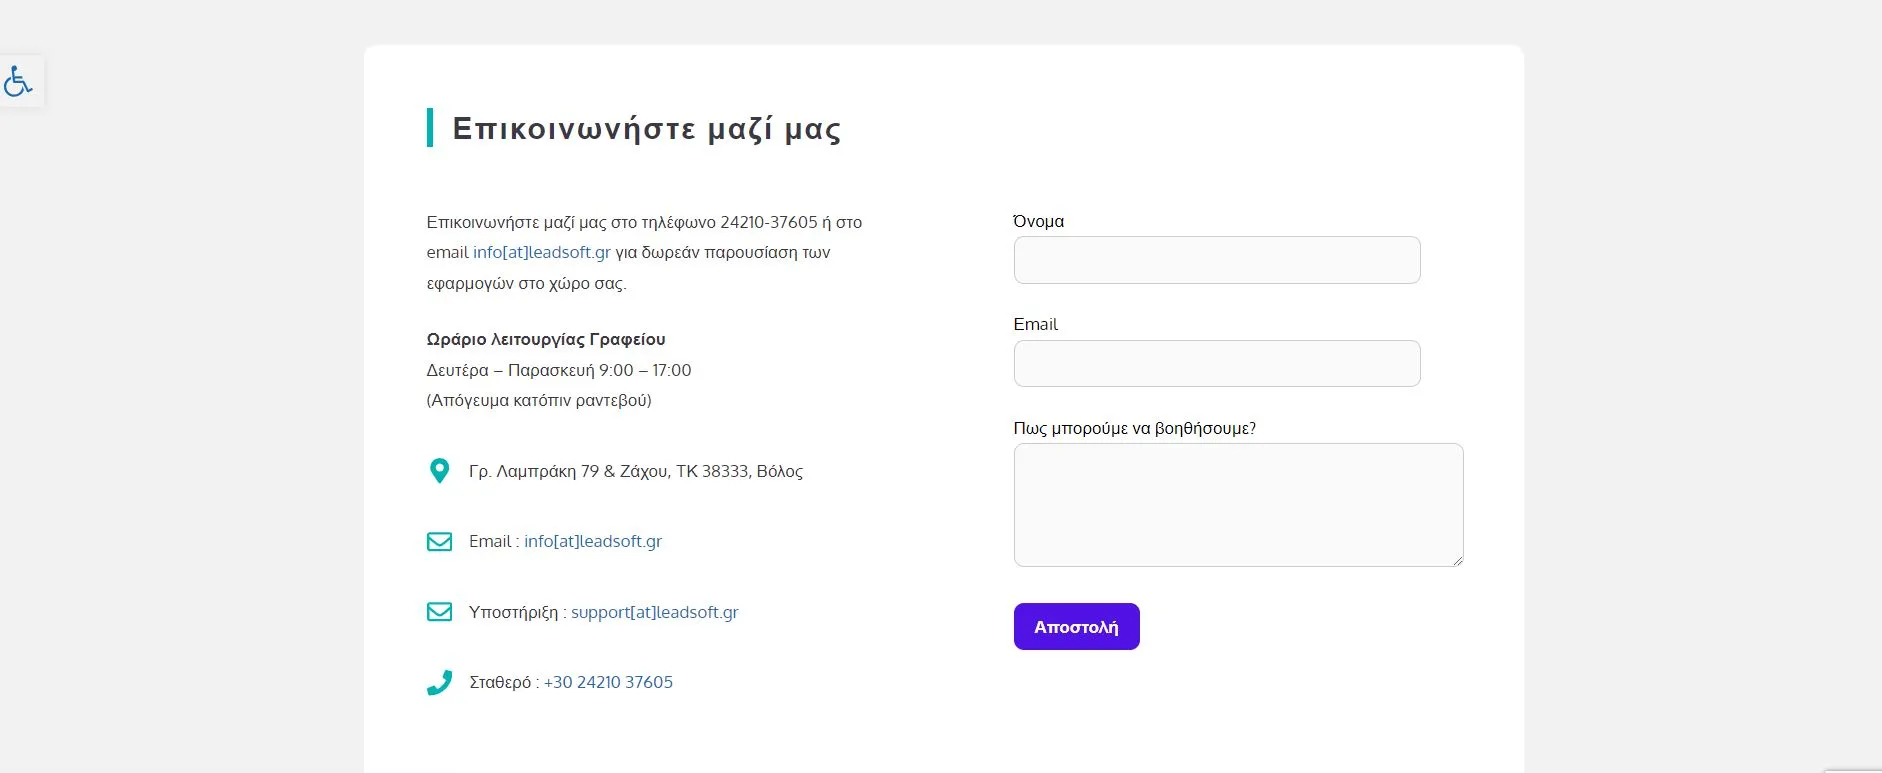Click into the message textarea

pyautogui.click(x=1237, y=504)
